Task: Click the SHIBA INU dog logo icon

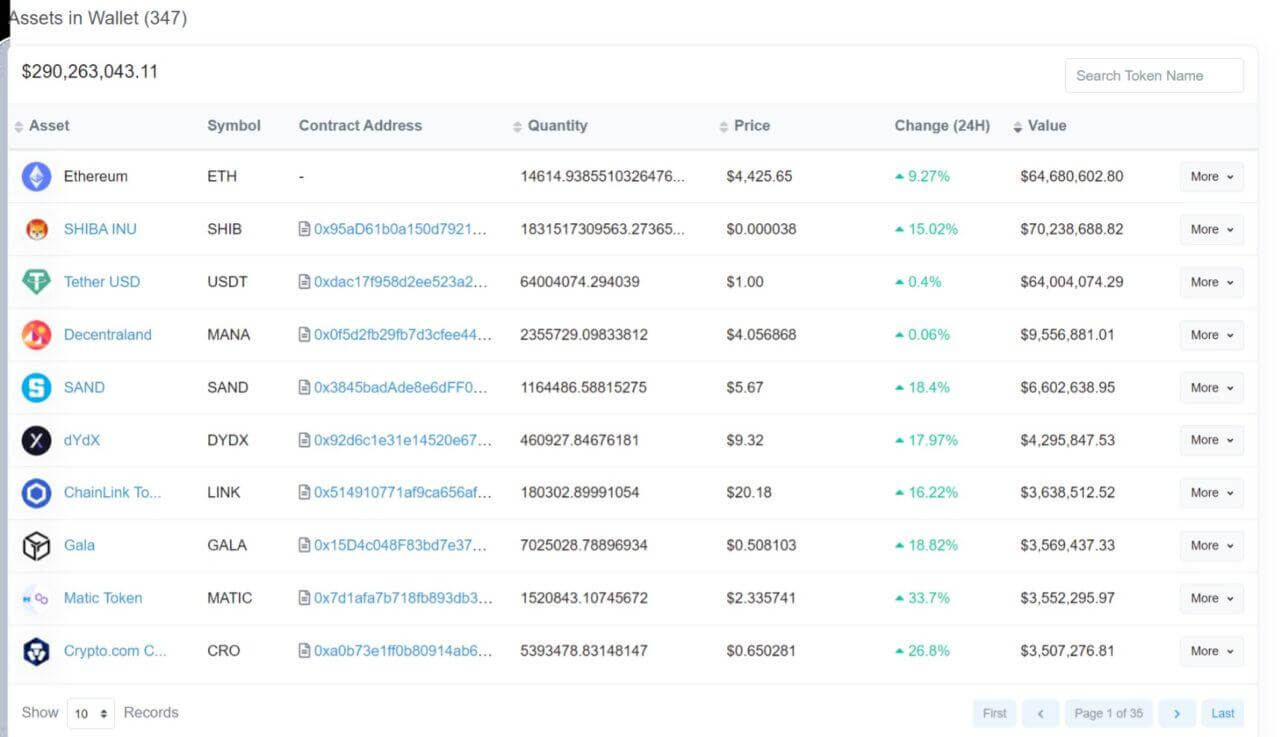Action: coord(36,229)
